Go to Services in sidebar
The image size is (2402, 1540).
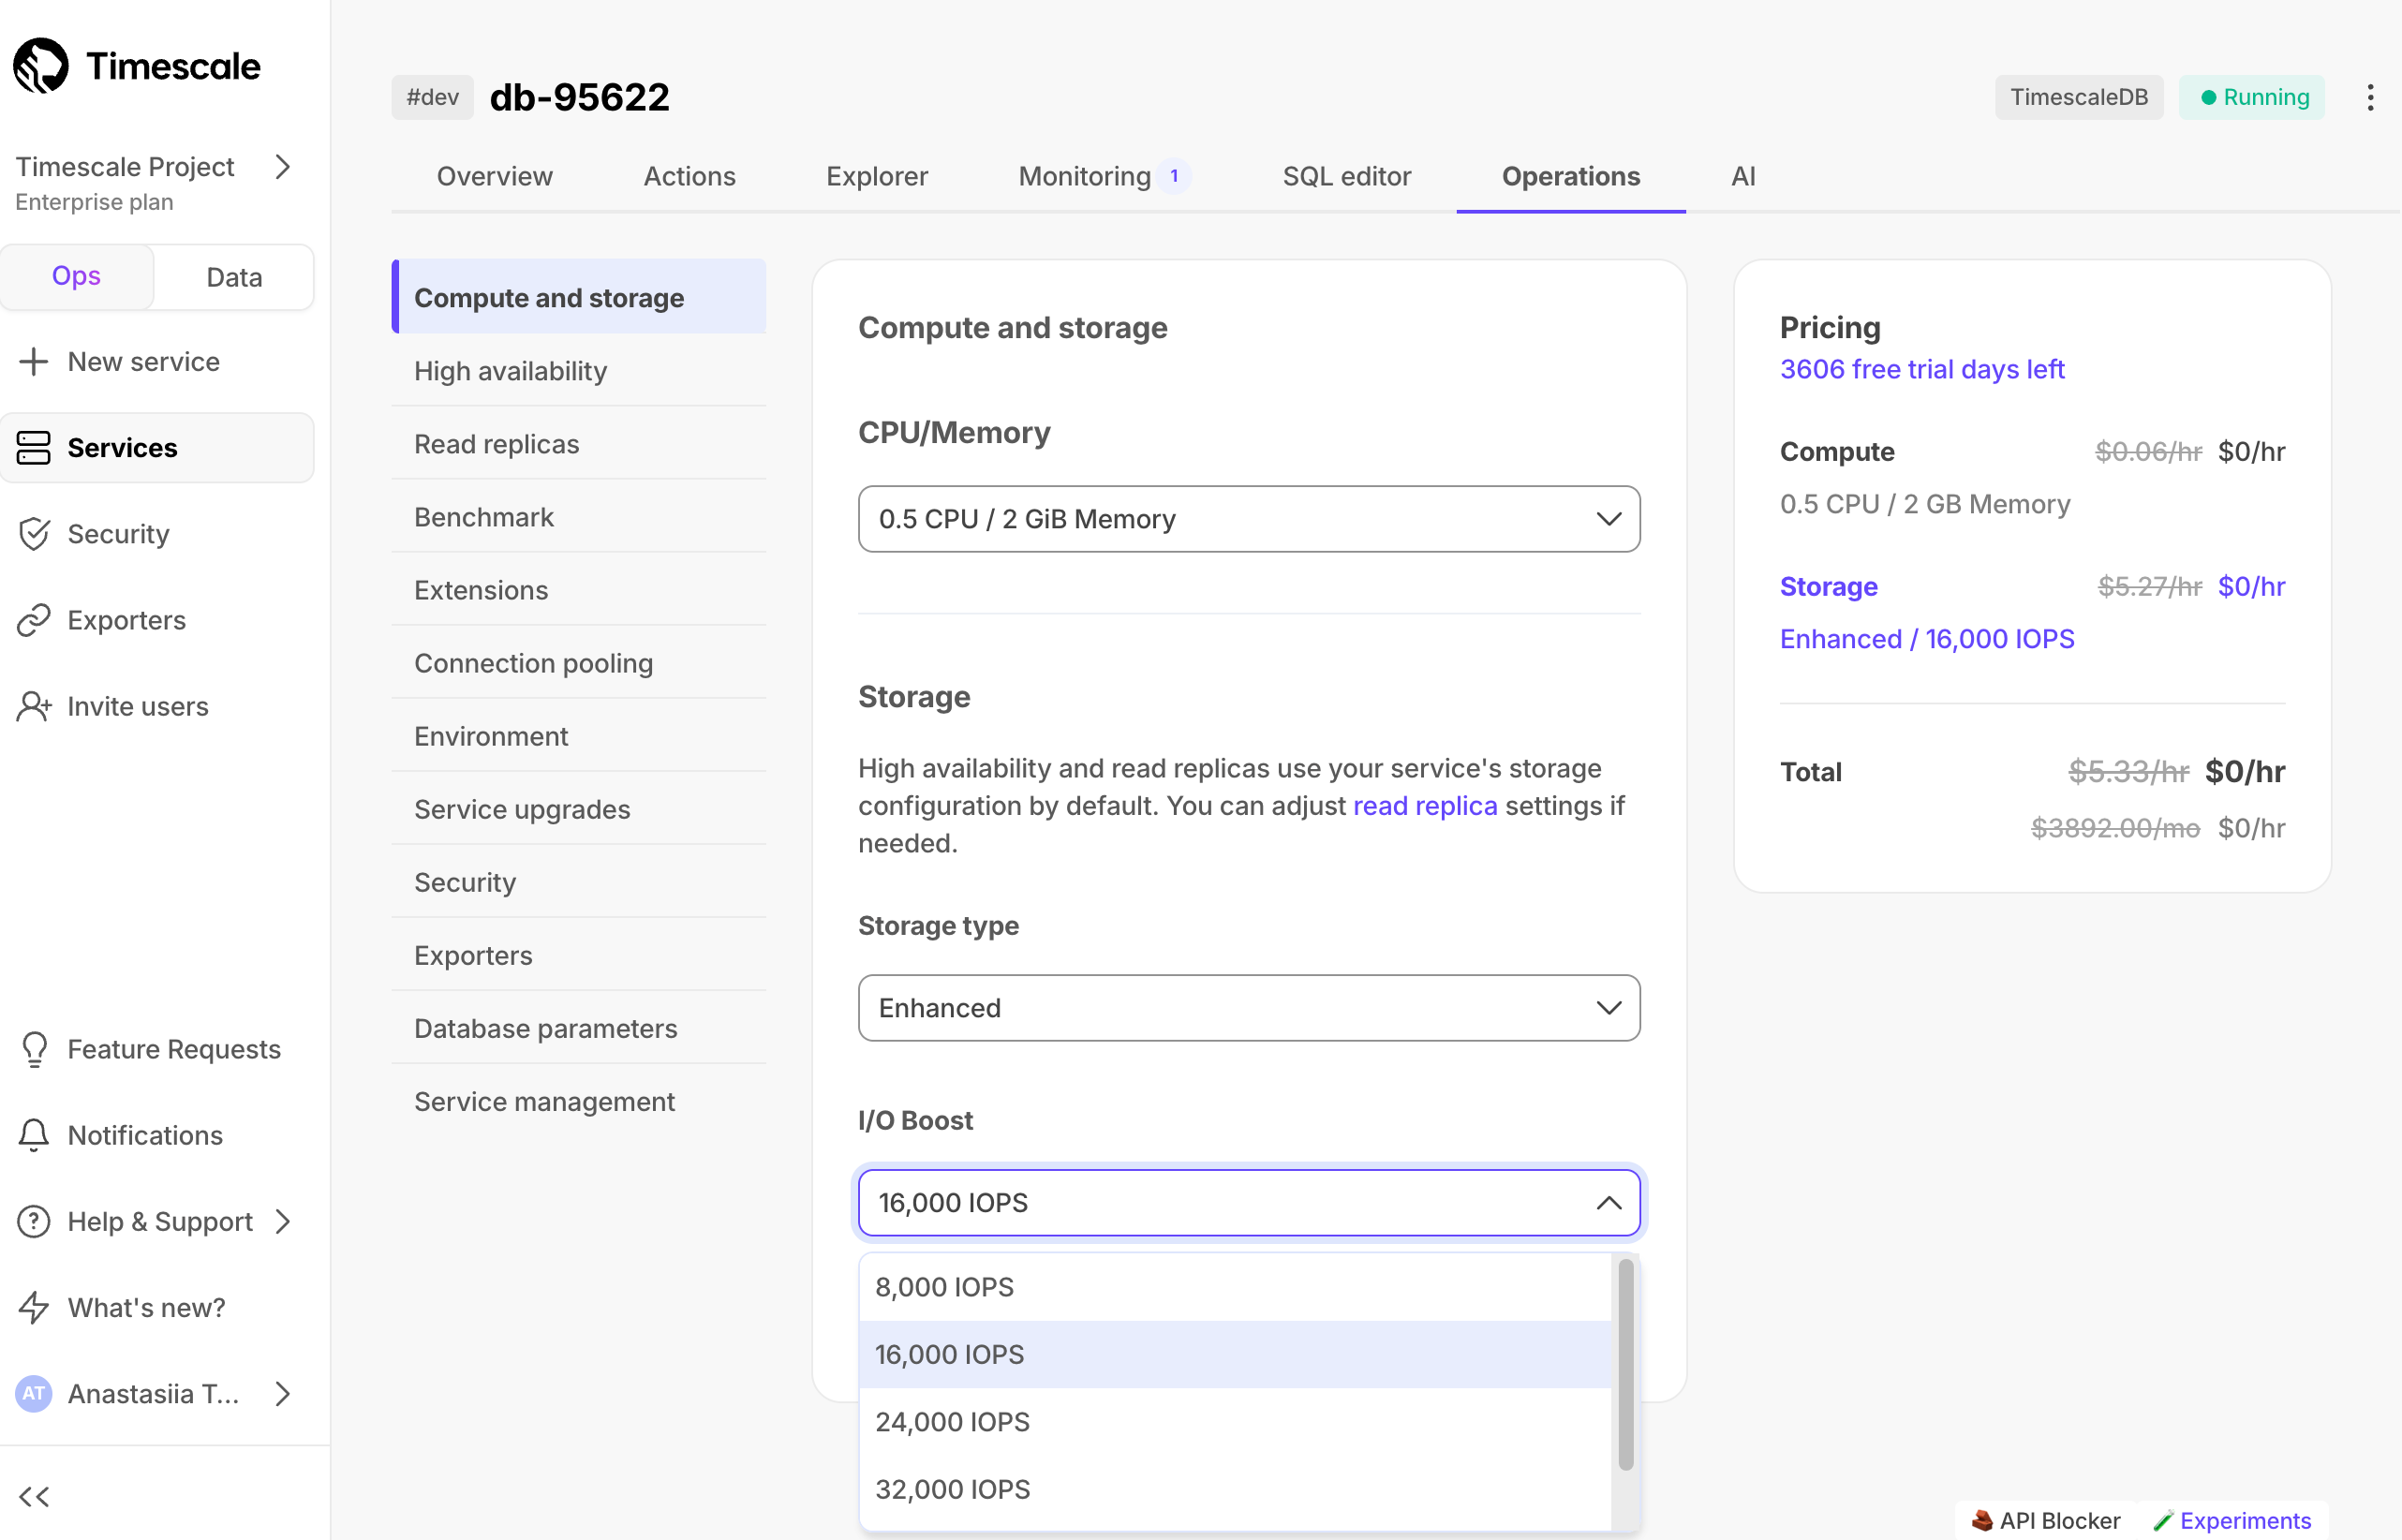pos(157,448)
